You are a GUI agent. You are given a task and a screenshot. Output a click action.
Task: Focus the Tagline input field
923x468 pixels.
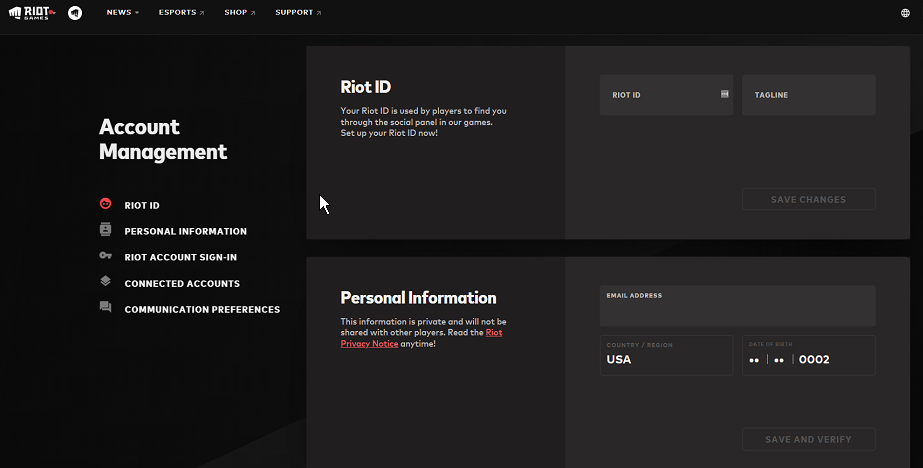pos(808,95)
